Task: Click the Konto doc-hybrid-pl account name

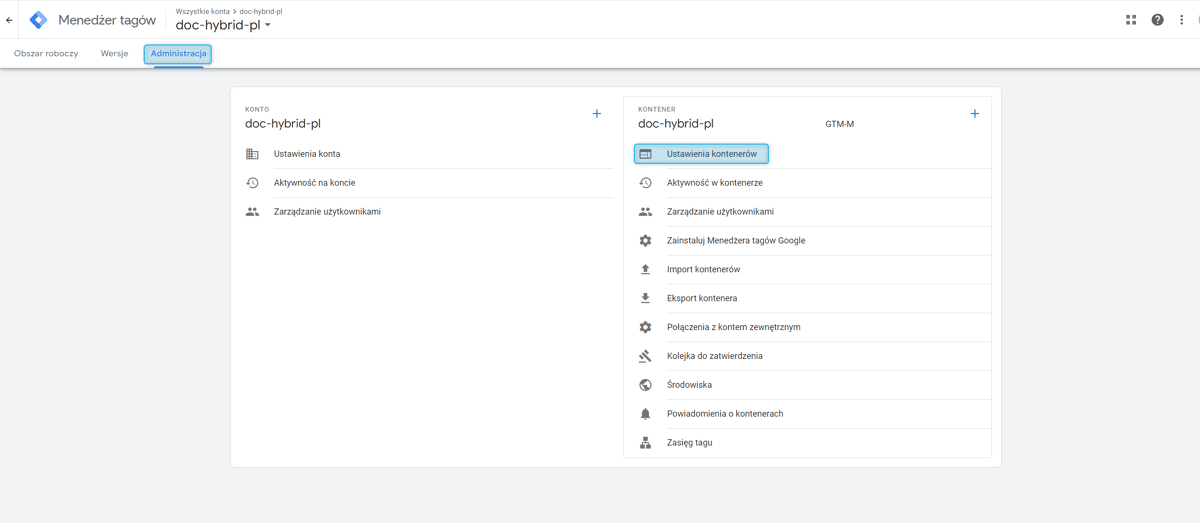Action: (x=283, y=124)
